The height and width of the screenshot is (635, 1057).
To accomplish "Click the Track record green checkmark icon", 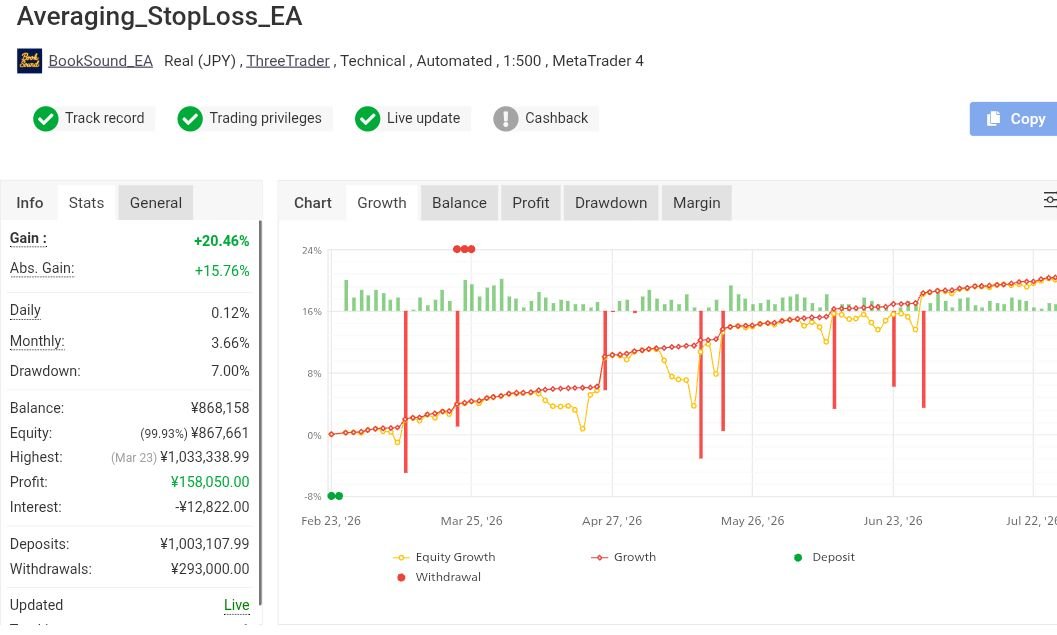I will [x=46, y=119].
